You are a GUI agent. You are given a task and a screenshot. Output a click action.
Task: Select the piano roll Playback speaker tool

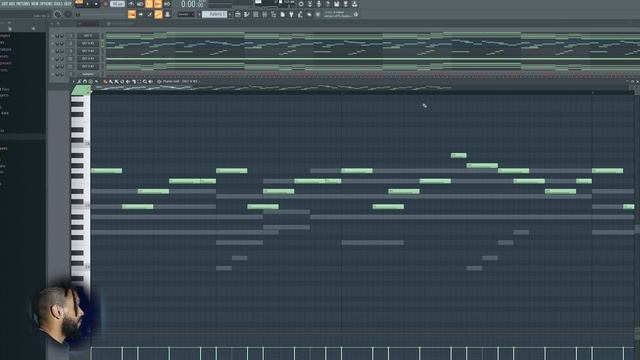point(151,82)
